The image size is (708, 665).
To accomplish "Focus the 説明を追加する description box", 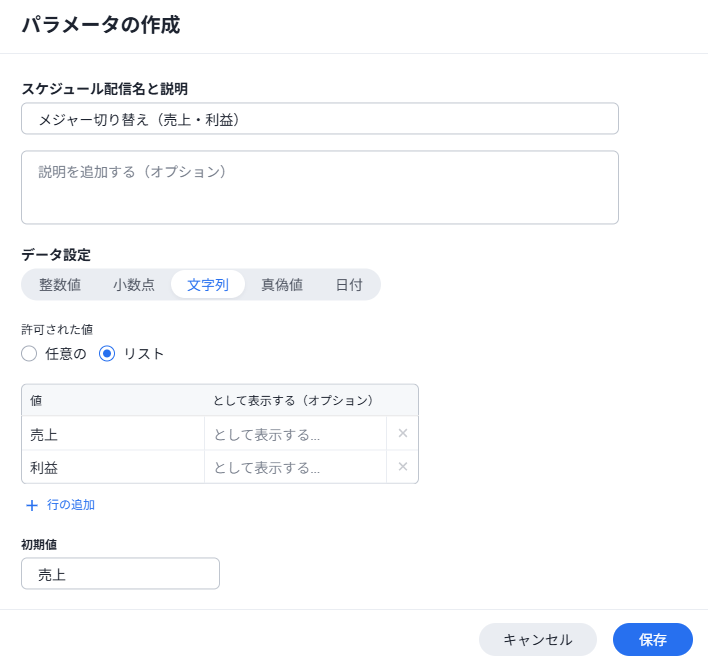I will pos(320,187).
